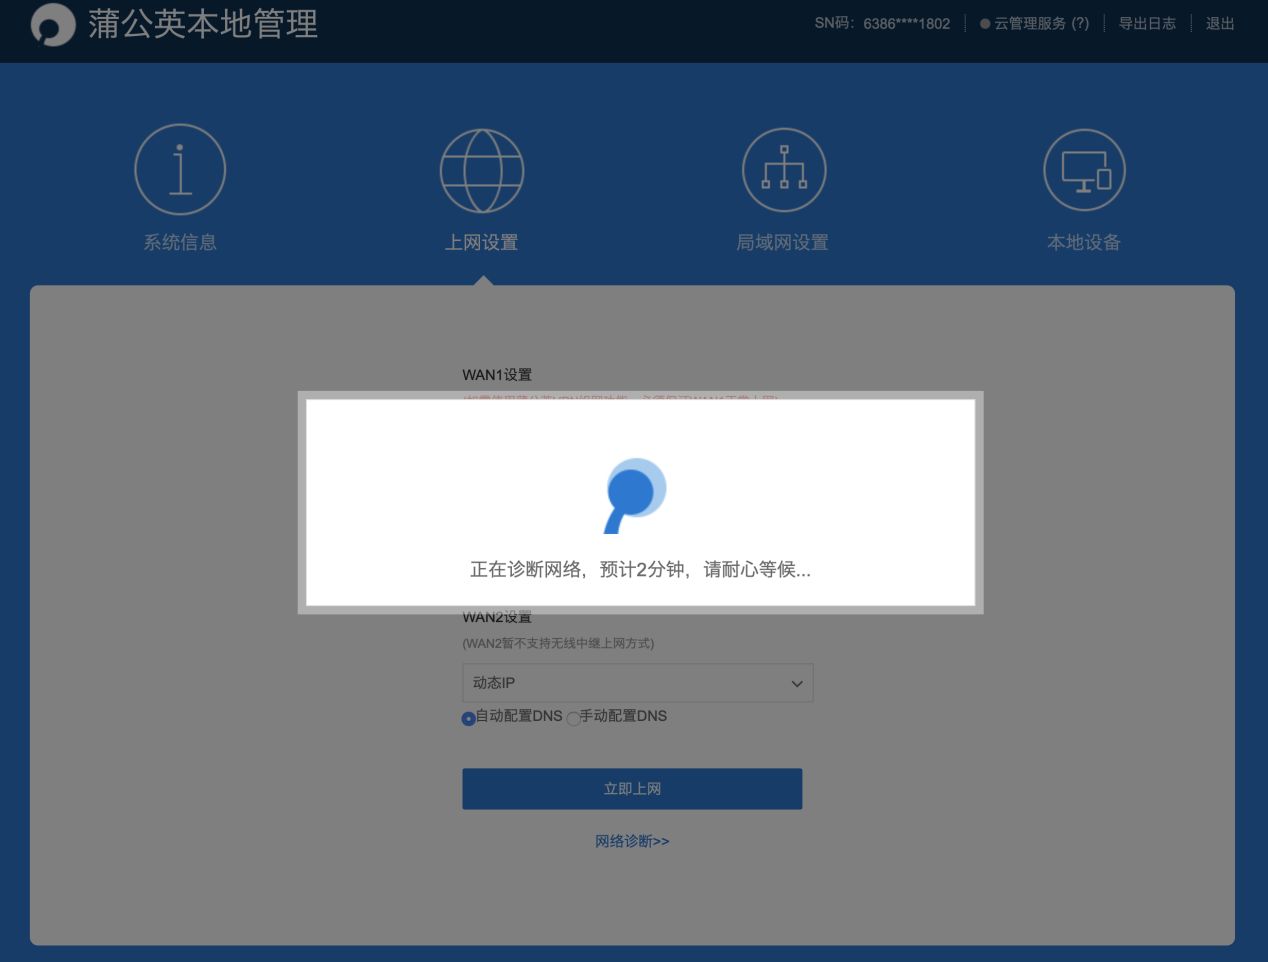Screen dimensions: 1268x962
Task: Select the 自动配置DNS radio button
Action: click(x=468, y=718)
